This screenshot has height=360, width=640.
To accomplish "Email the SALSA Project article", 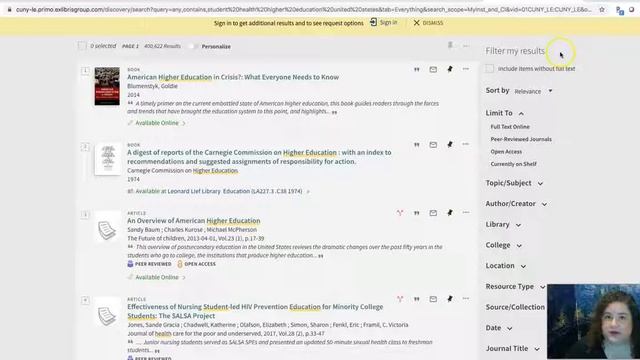I will coord(433,299).
